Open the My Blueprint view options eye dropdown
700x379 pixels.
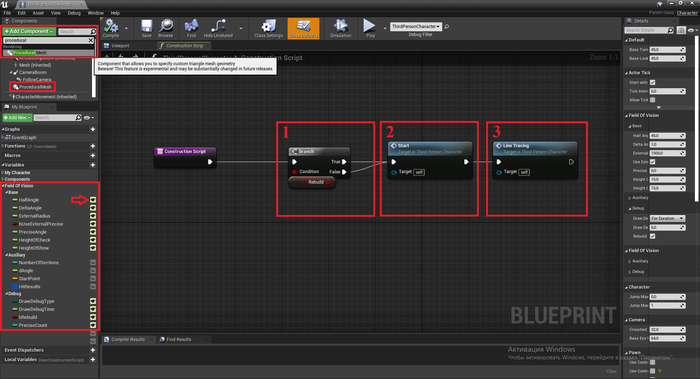(89, 118)
